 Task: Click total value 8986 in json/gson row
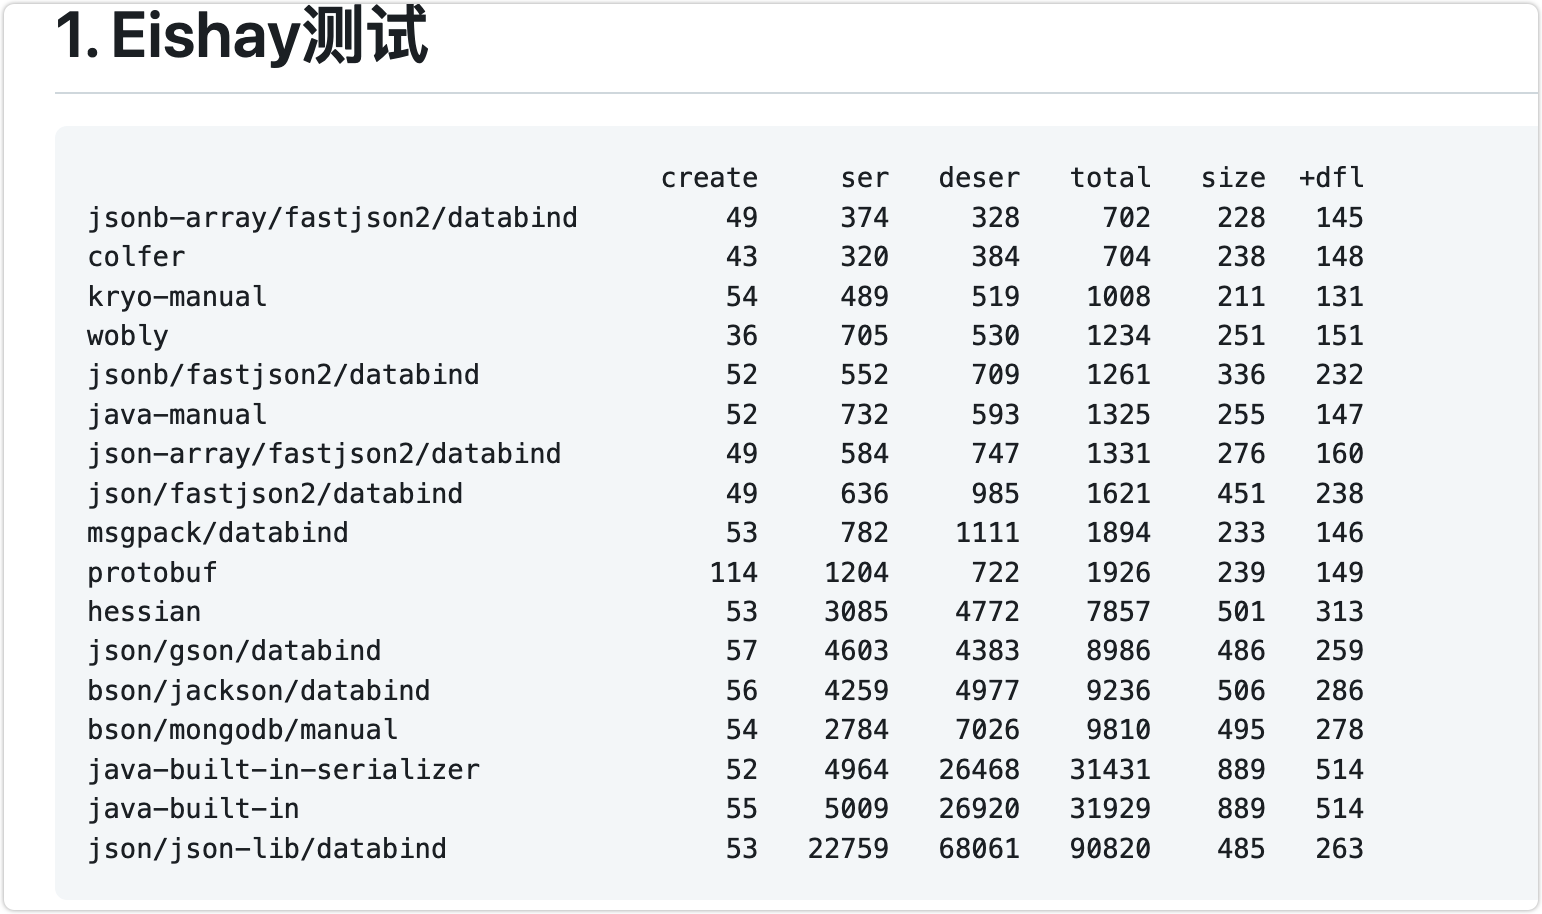(1118, 651)
